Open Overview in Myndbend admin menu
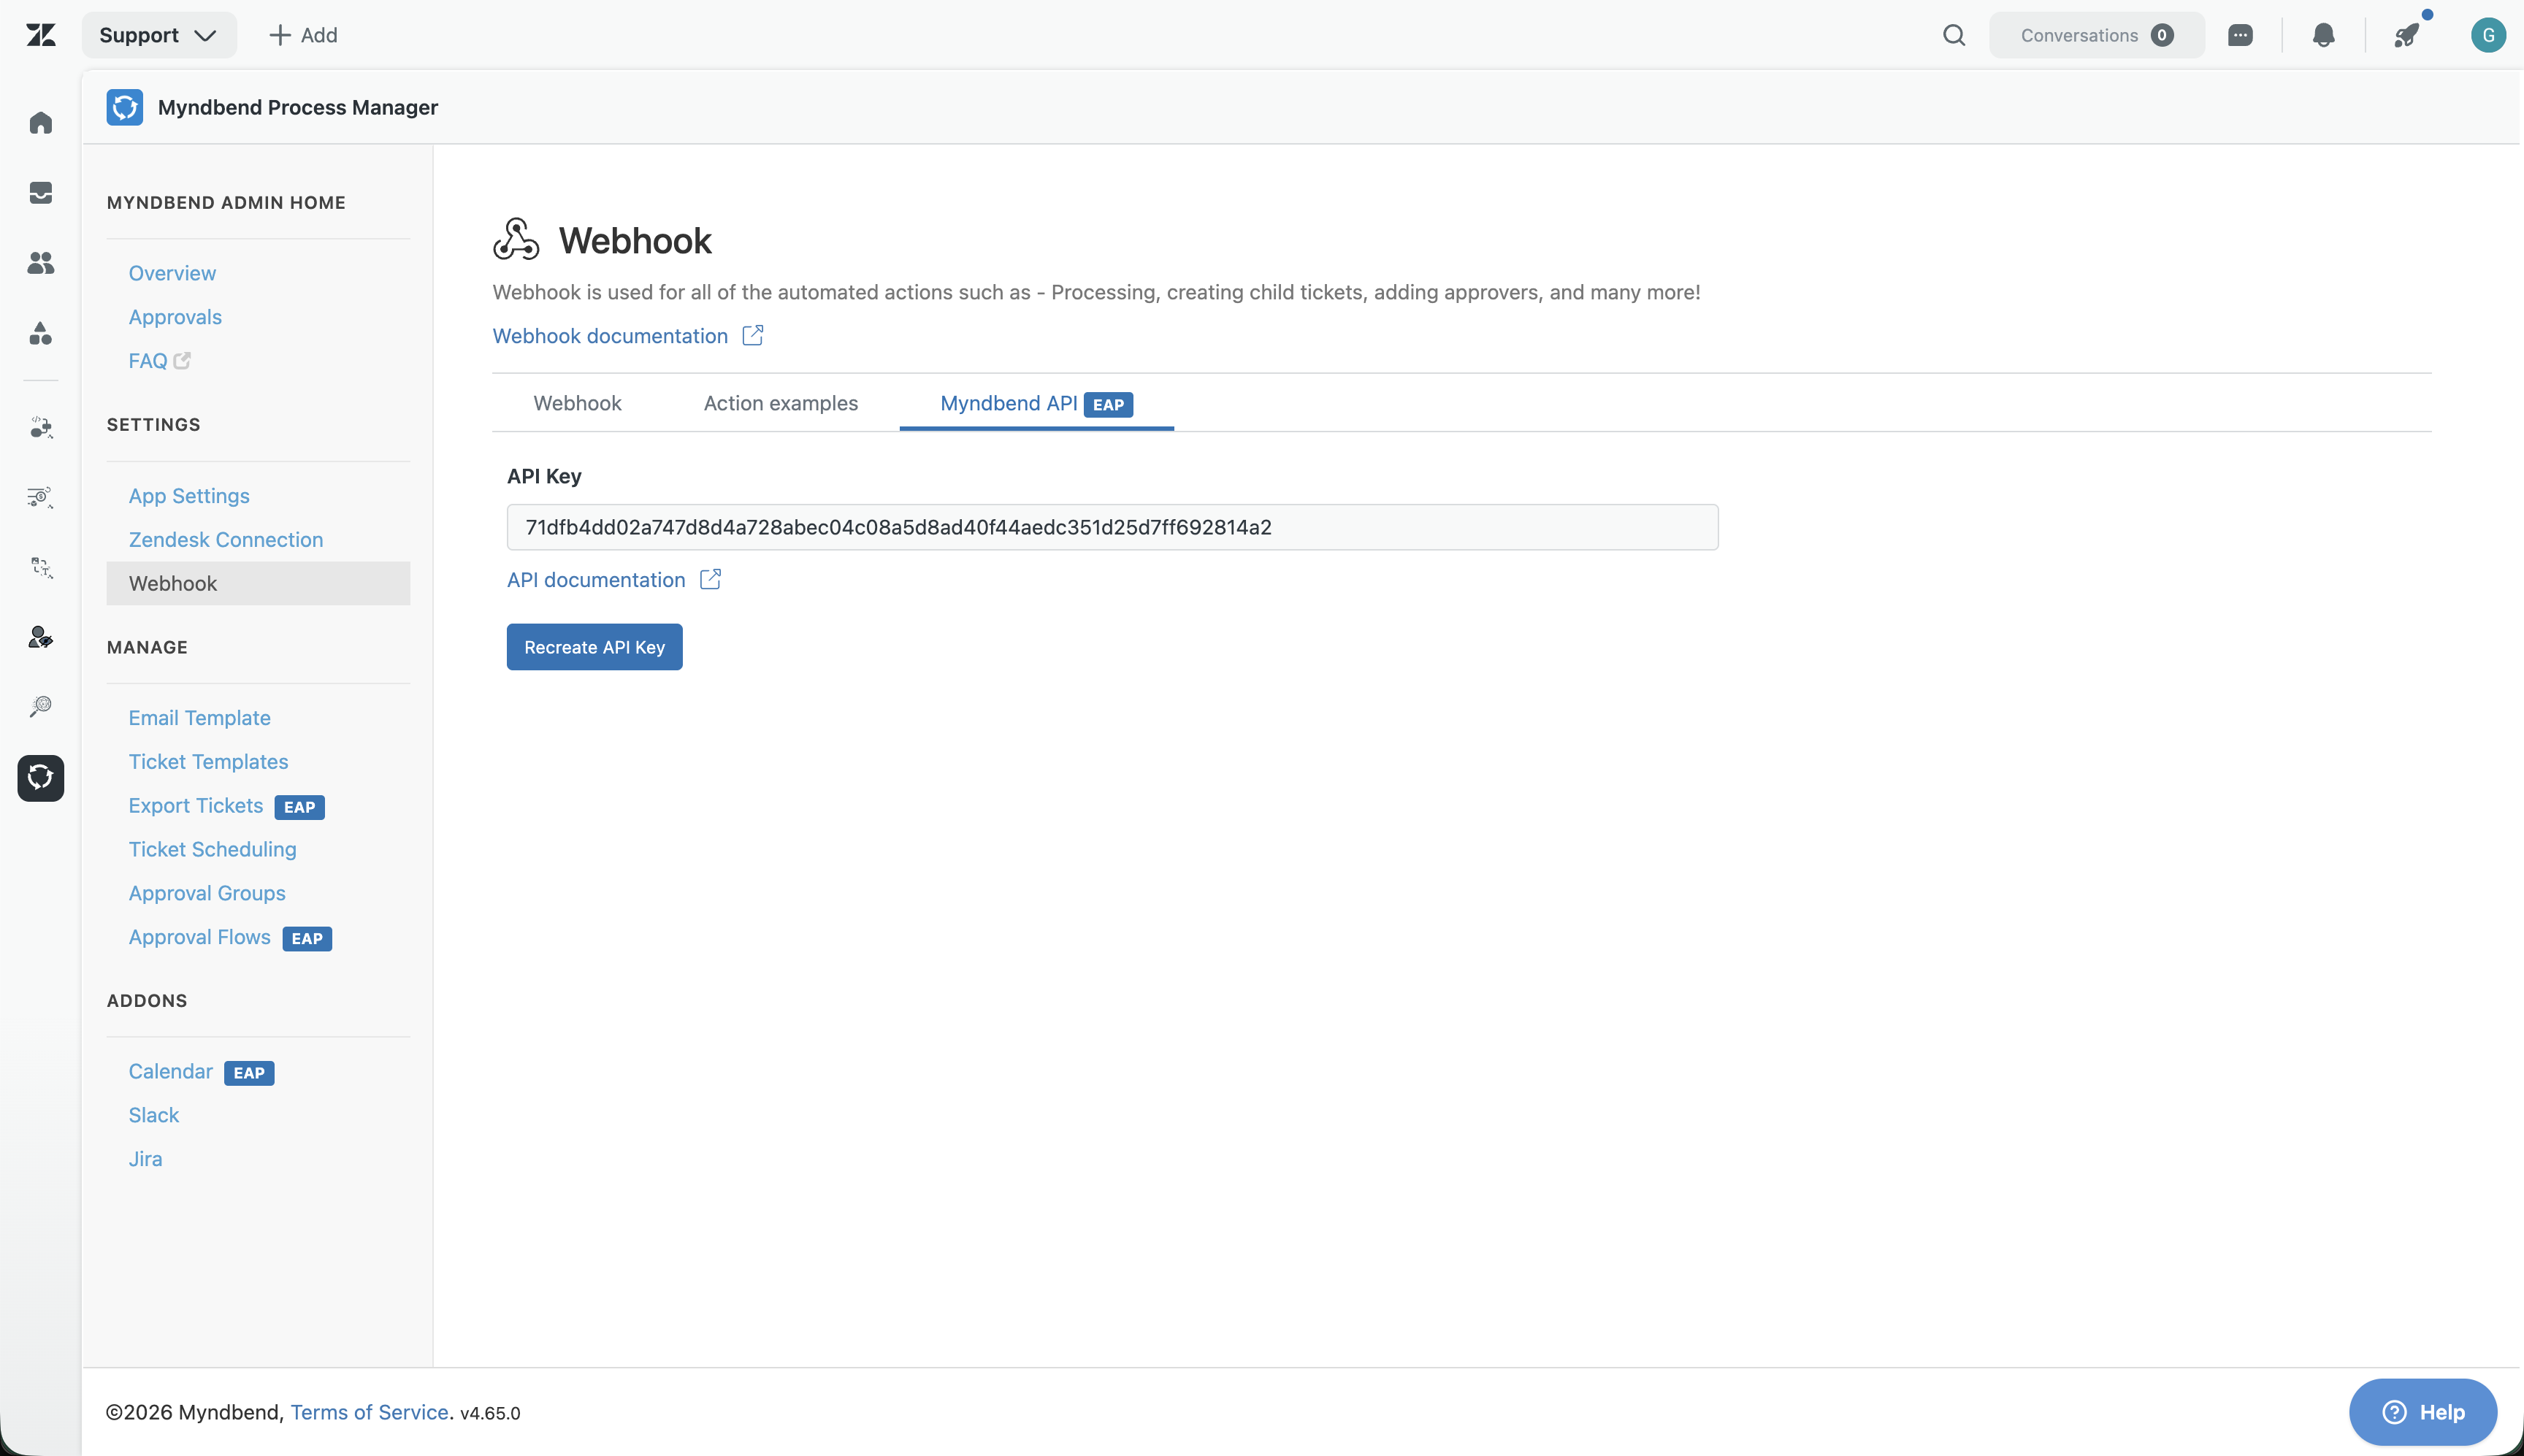The height and width of the screenshot is (1456, 2524). click(172, 273)
